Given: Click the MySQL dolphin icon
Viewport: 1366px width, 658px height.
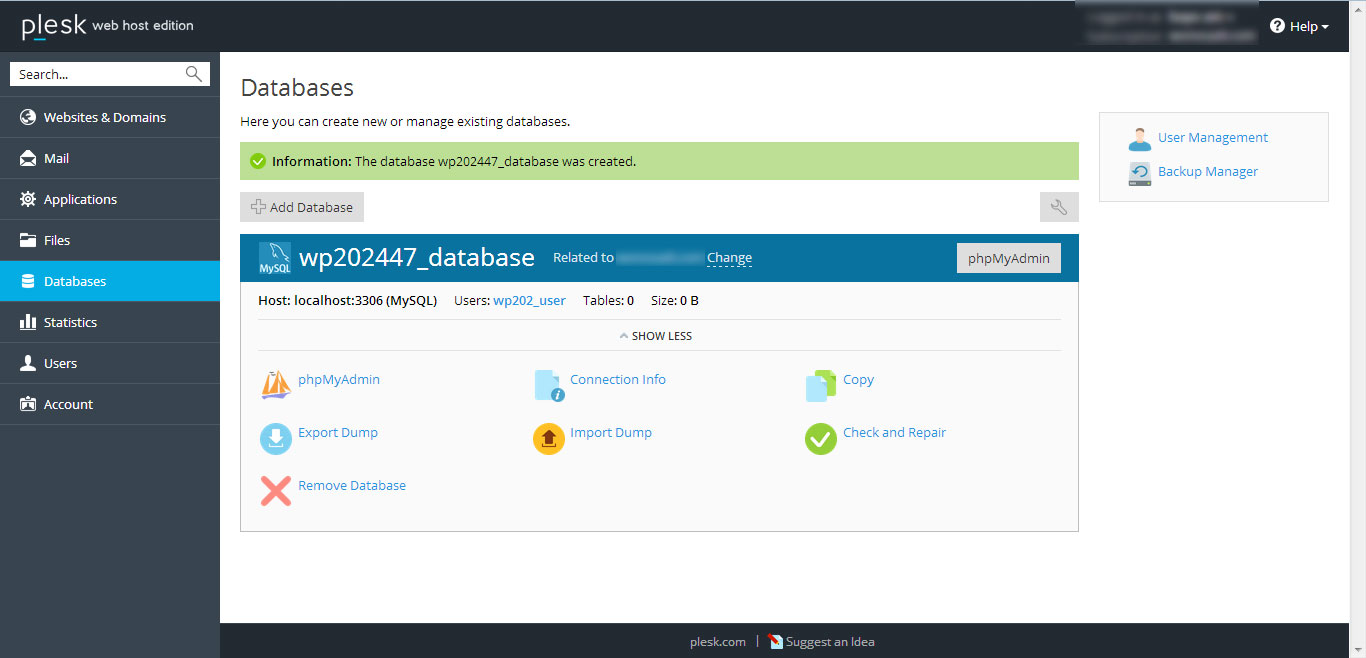Looking at the screenshot, I should 275,258.
